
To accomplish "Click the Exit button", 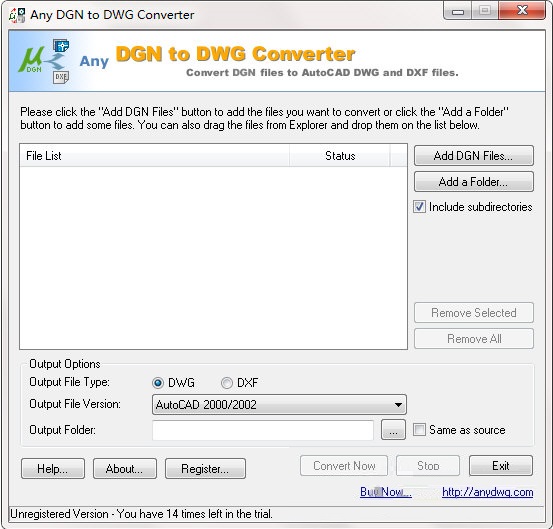I will 501,466.
